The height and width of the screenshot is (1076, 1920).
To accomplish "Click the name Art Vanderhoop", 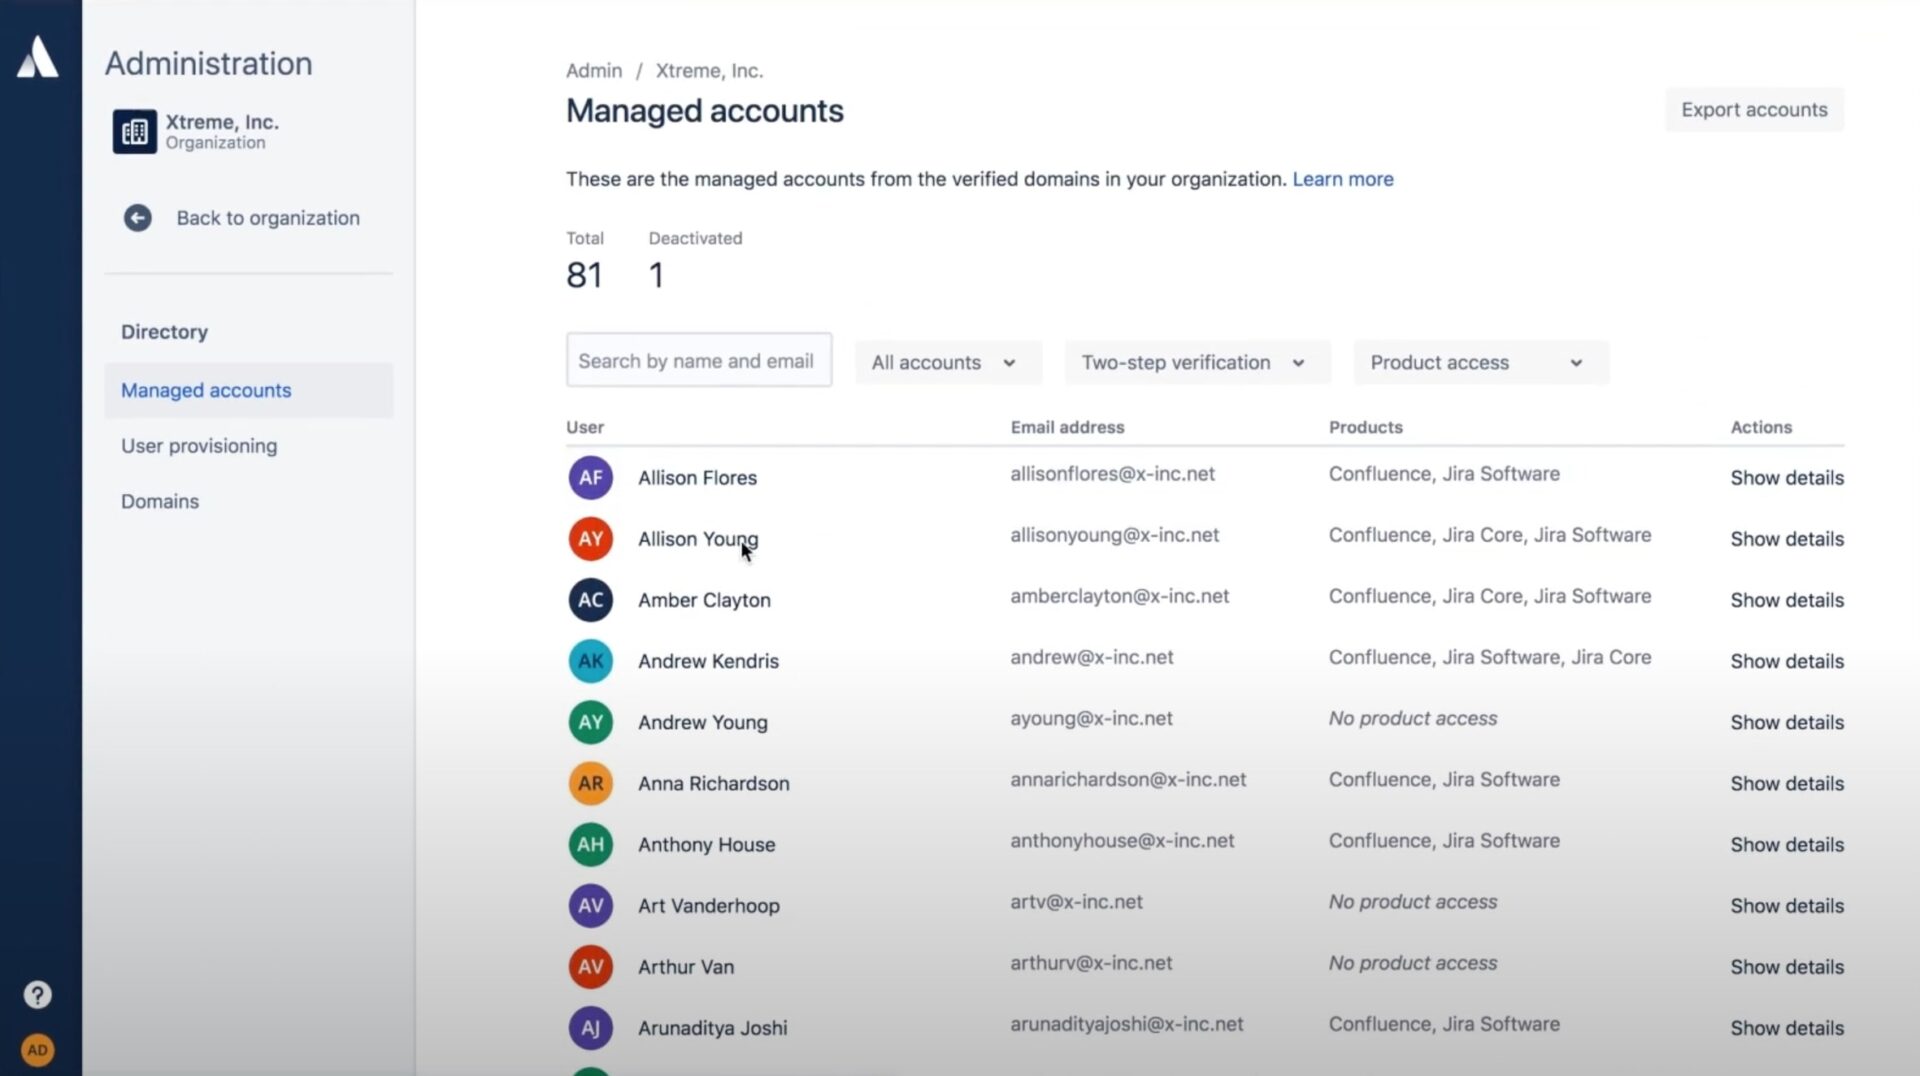I will point(708,905).
